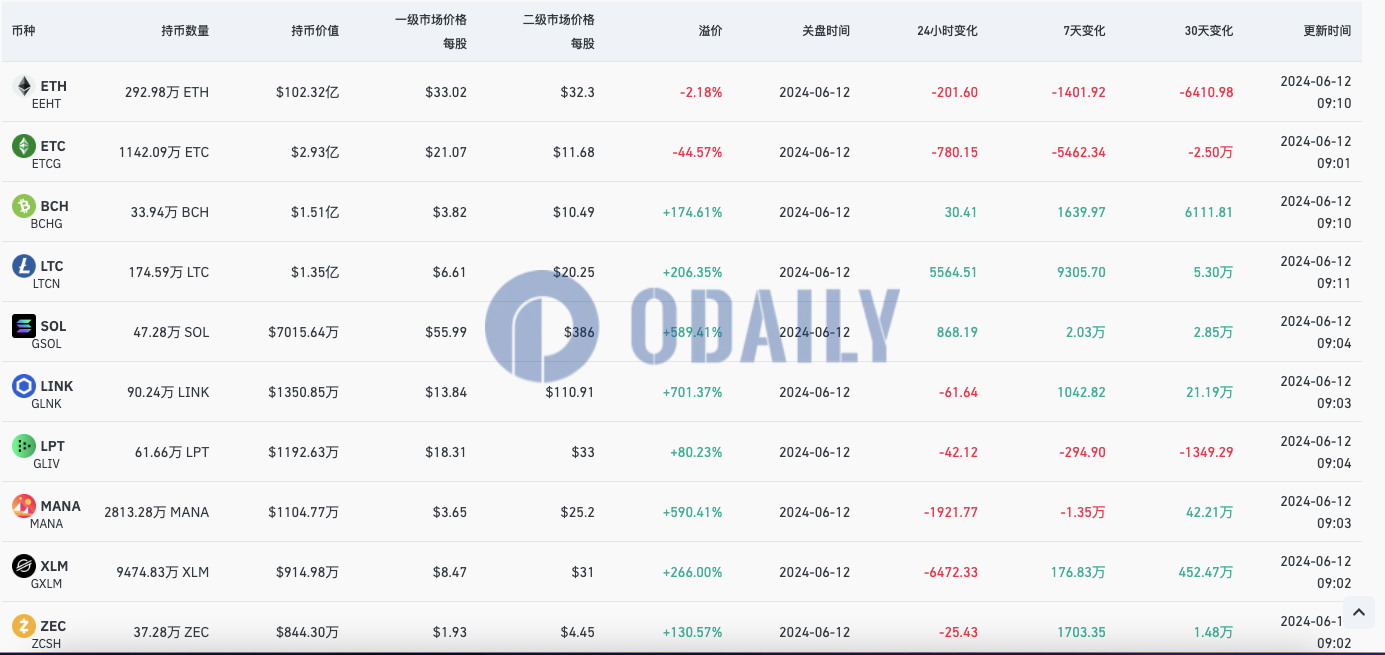Click the 292.98万 ETH holdings cell
This screenshot has height=655, width=1385.
coord(167,92)
